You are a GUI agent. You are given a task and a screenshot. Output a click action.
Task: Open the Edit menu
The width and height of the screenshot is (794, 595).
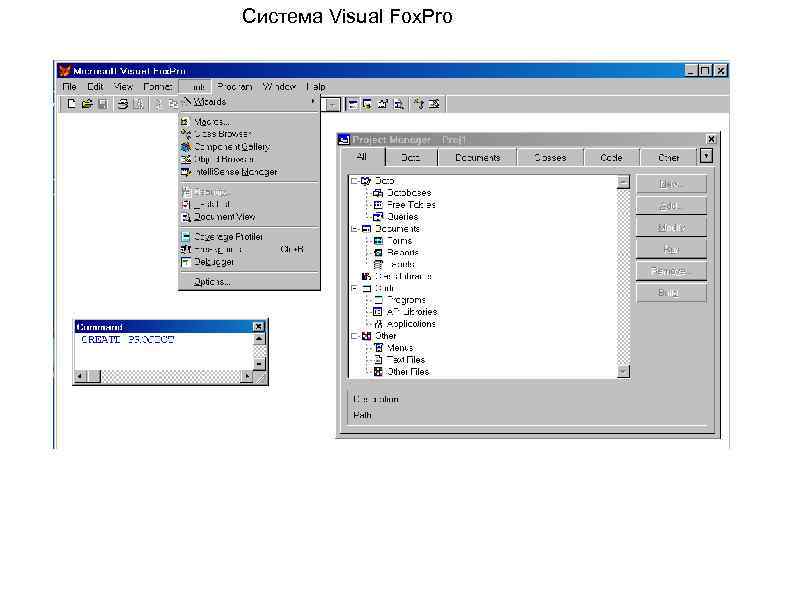pyautogui.click(x=95, y=87)
